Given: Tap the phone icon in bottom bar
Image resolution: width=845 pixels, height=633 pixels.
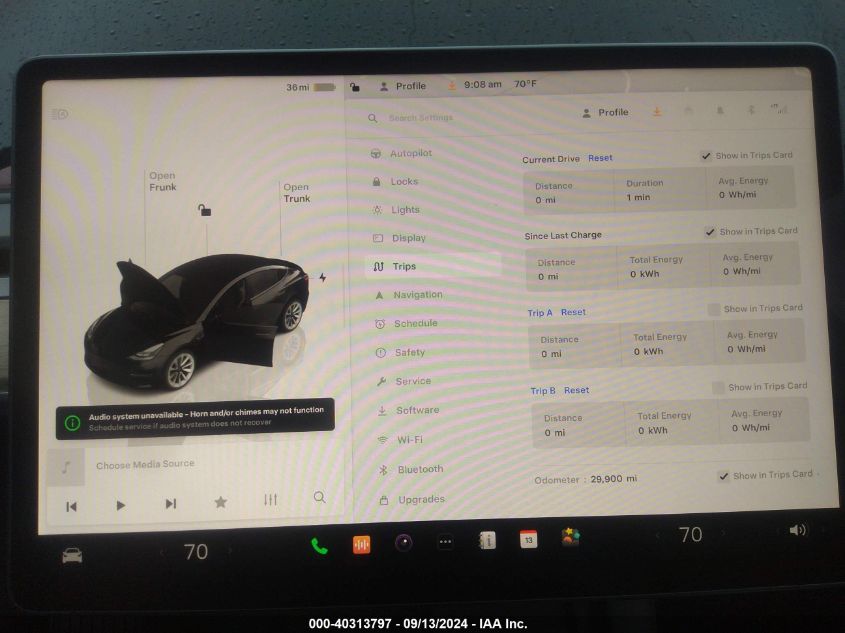Looking at the screenshot, I should click(x=319, y=546).
